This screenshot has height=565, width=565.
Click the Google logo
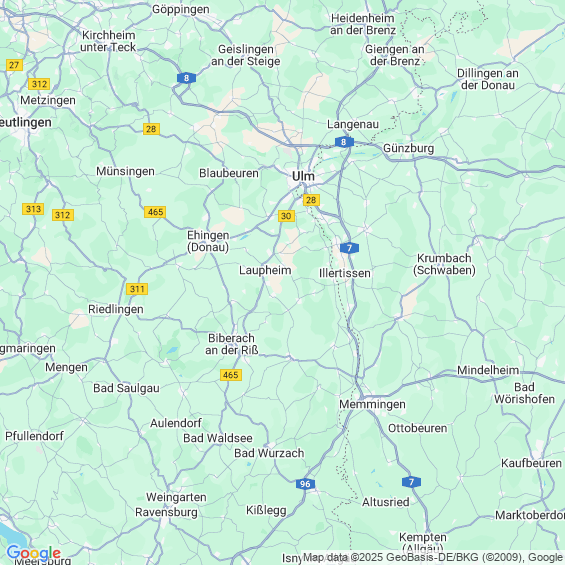(x=34, y=553)
